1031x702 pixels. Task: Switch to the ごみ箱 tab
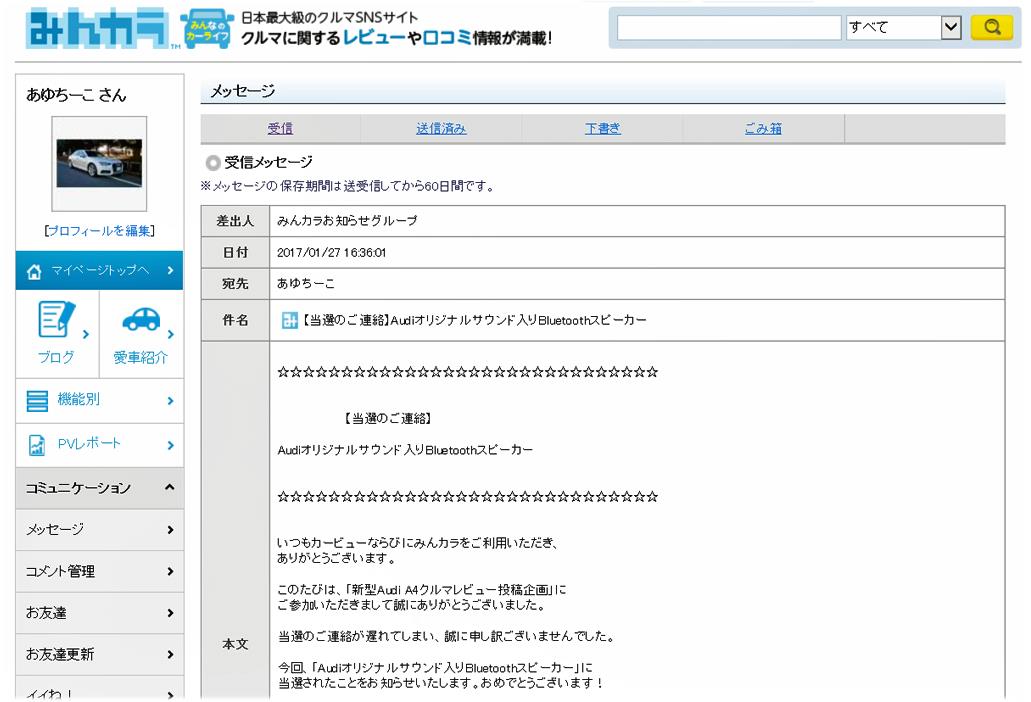click(763, 128)
